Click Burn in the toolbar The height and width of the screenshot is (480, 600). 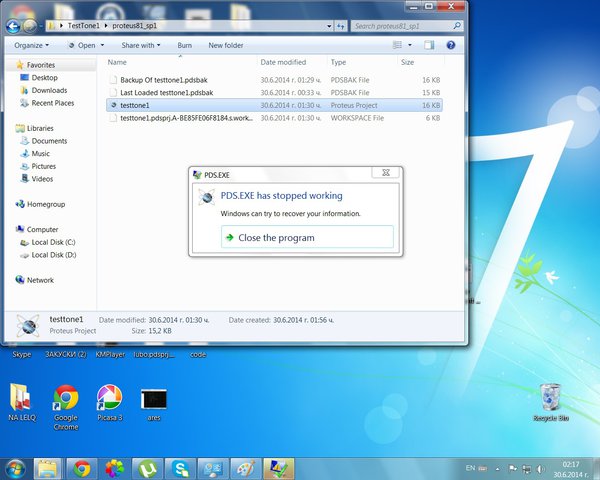click(x=184, y=45)
